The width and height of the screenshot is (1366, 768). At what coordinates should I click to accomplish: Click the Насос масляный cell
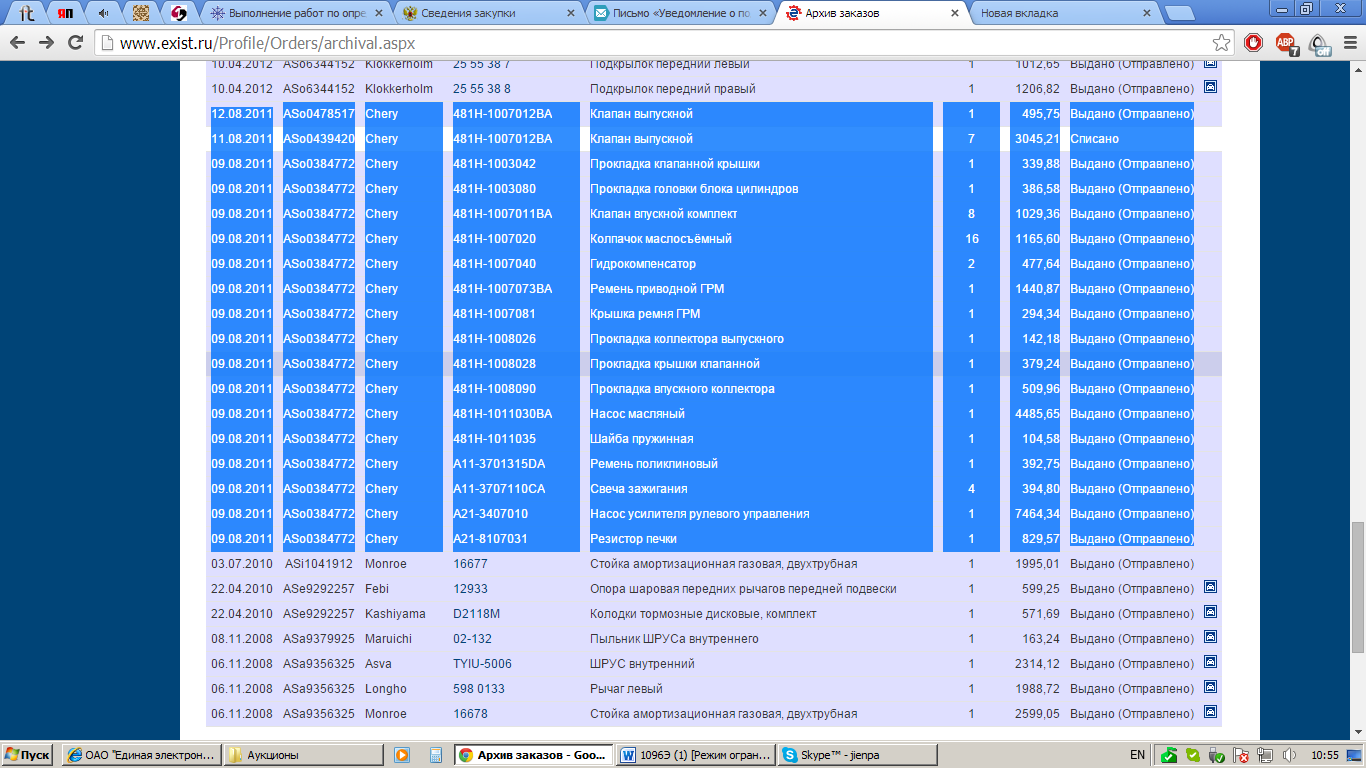tap(638, 413)
